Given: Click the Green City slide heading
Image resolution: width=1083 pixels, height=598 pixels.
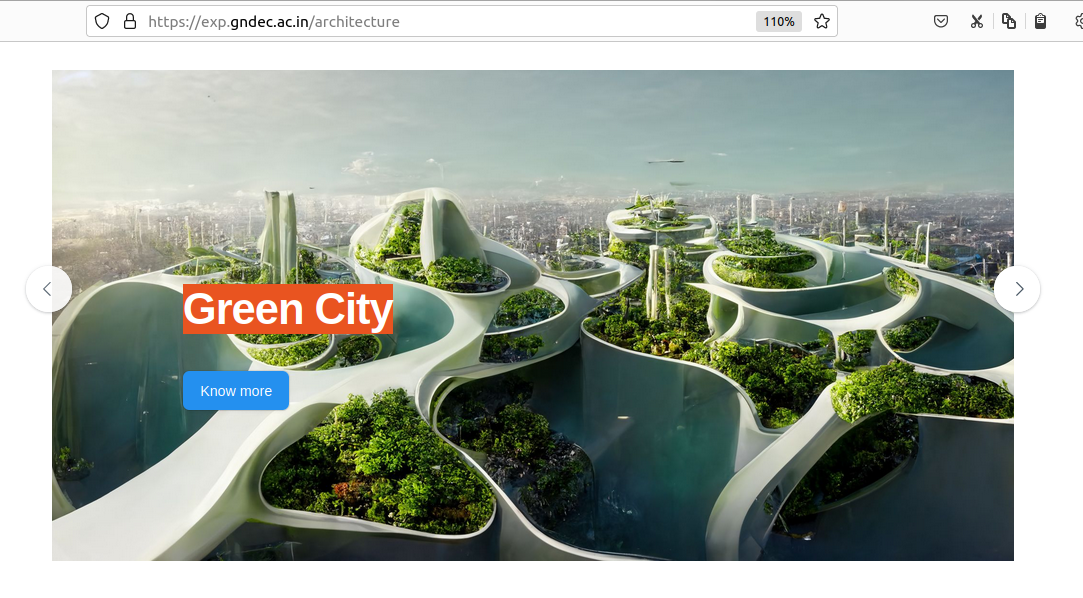Looking at the screenshot, I should tap(288, 309).
